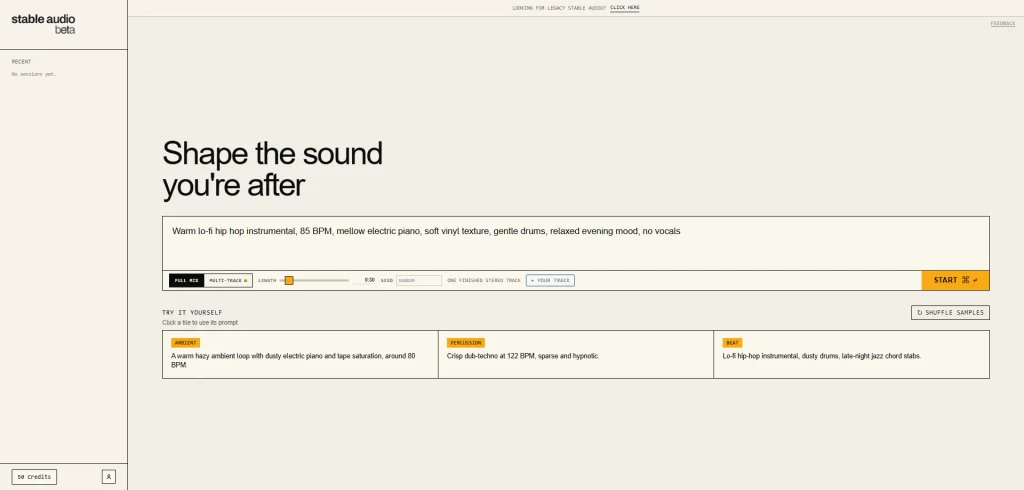Viewport: 1024px width, 490px height.
Task: Click the 'No sessions yet.' text
Action: click(34, 74)
